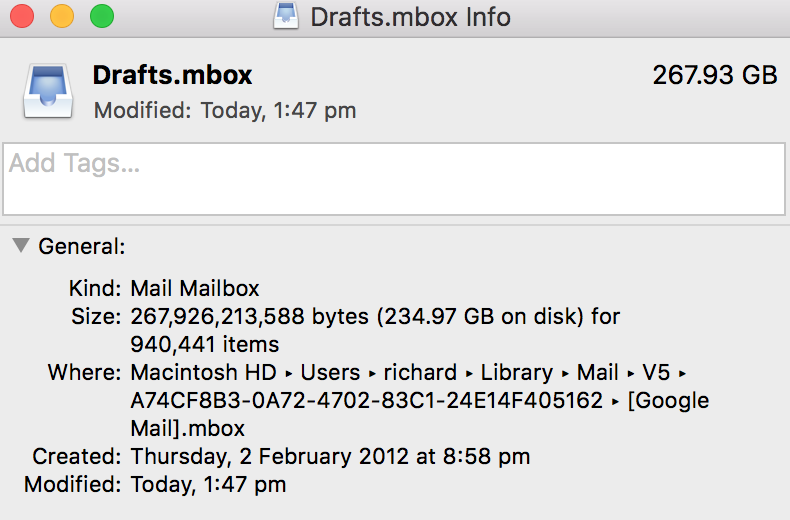Screen dimensions: 790x520
Task: Collapse the General section triangle
Action: (21, 245)
